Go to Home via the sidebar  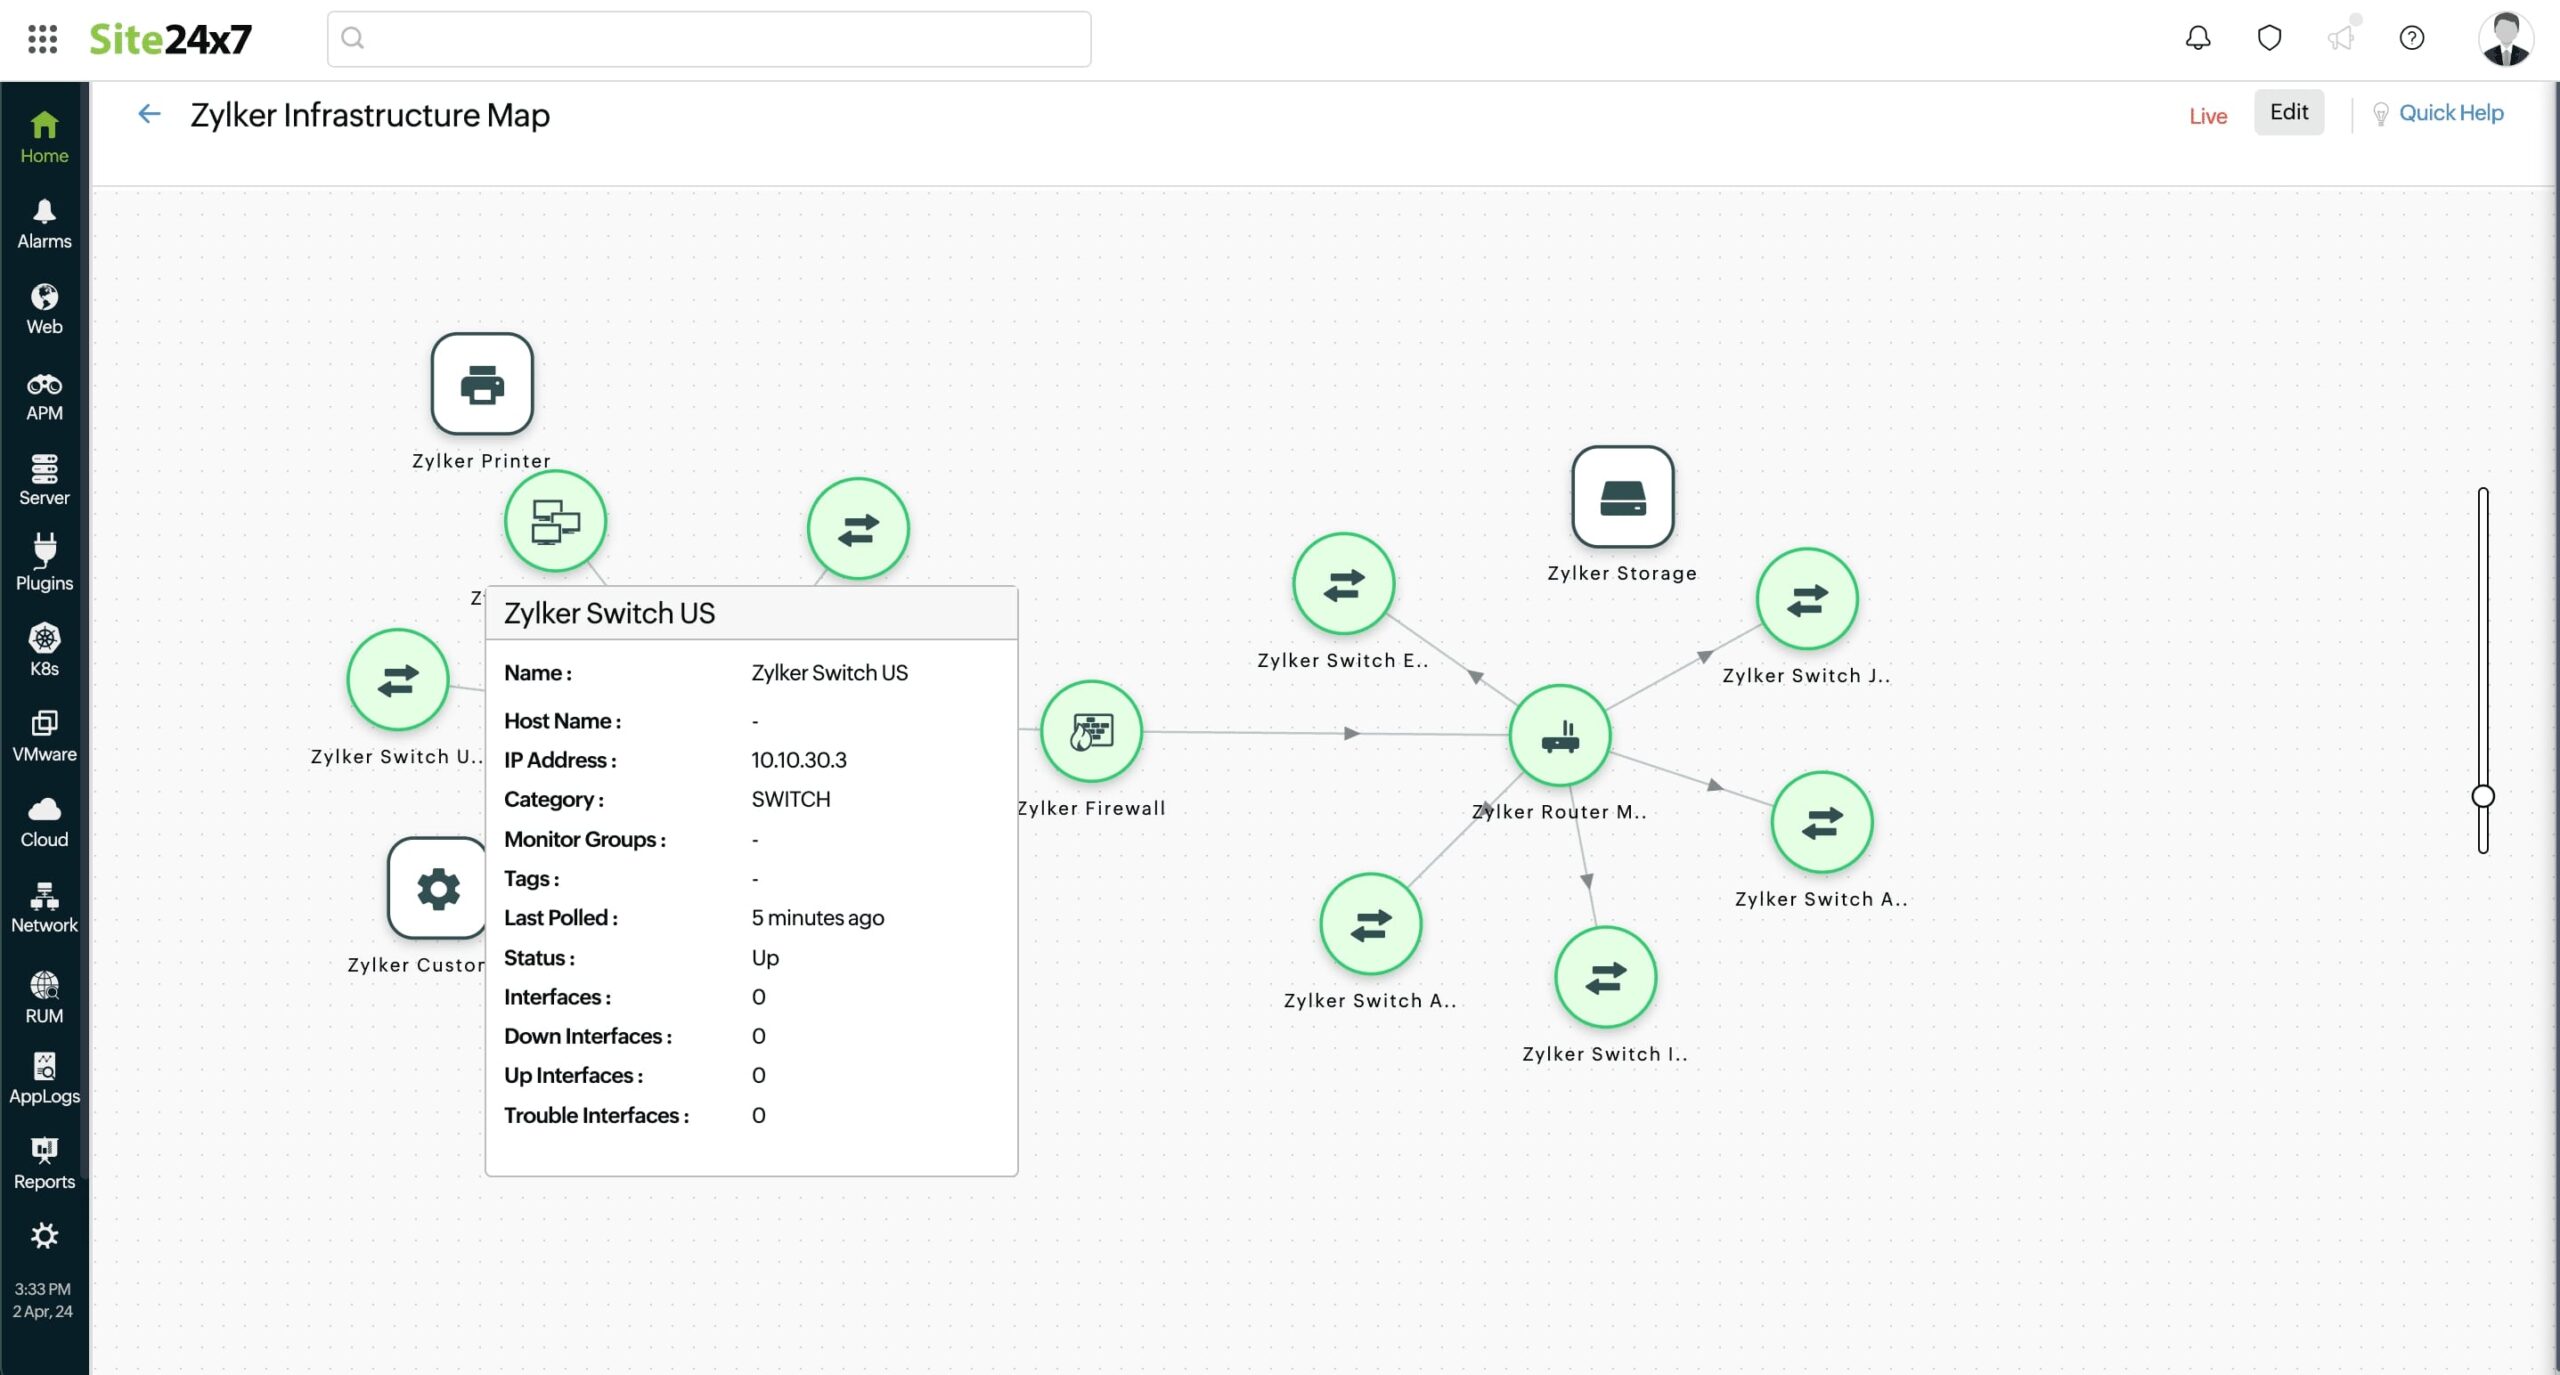tap(43, 135)
